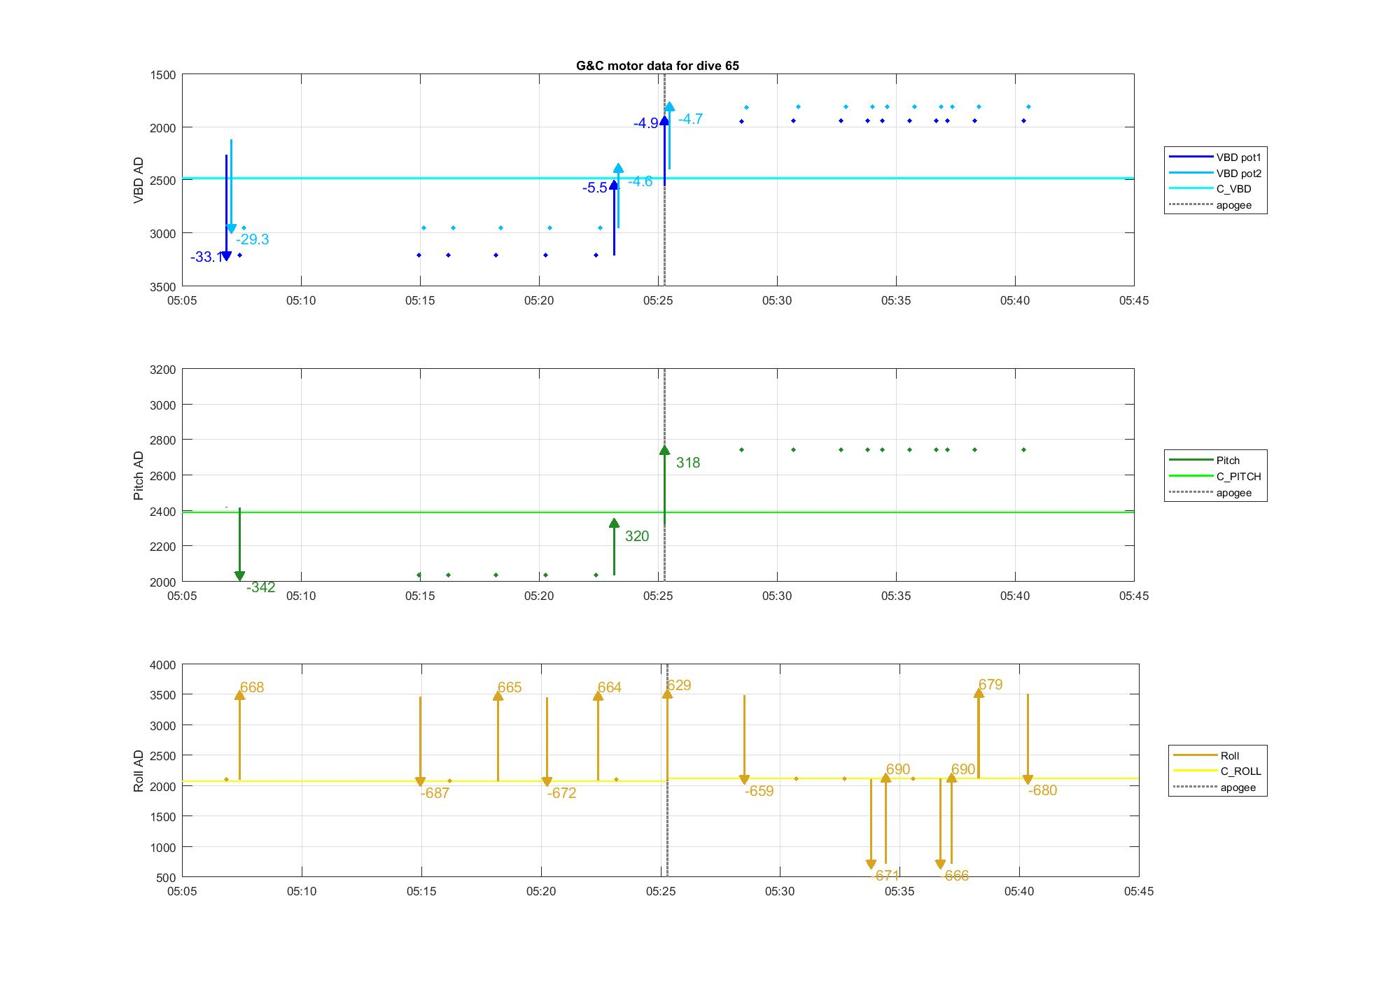Click the '-680' roll data label
Screen dimensions: 1400x986
[x=1043, y=790]
